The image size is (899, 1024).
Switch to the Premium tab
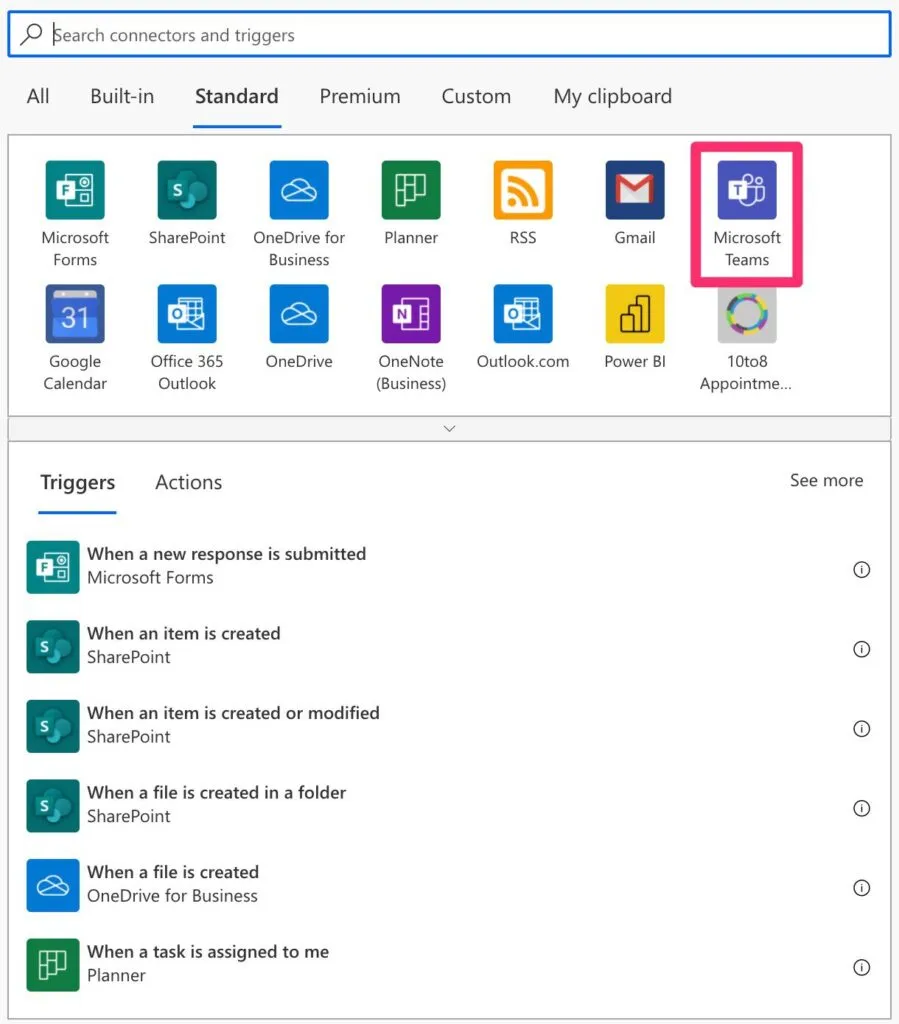tap(360, 97)
